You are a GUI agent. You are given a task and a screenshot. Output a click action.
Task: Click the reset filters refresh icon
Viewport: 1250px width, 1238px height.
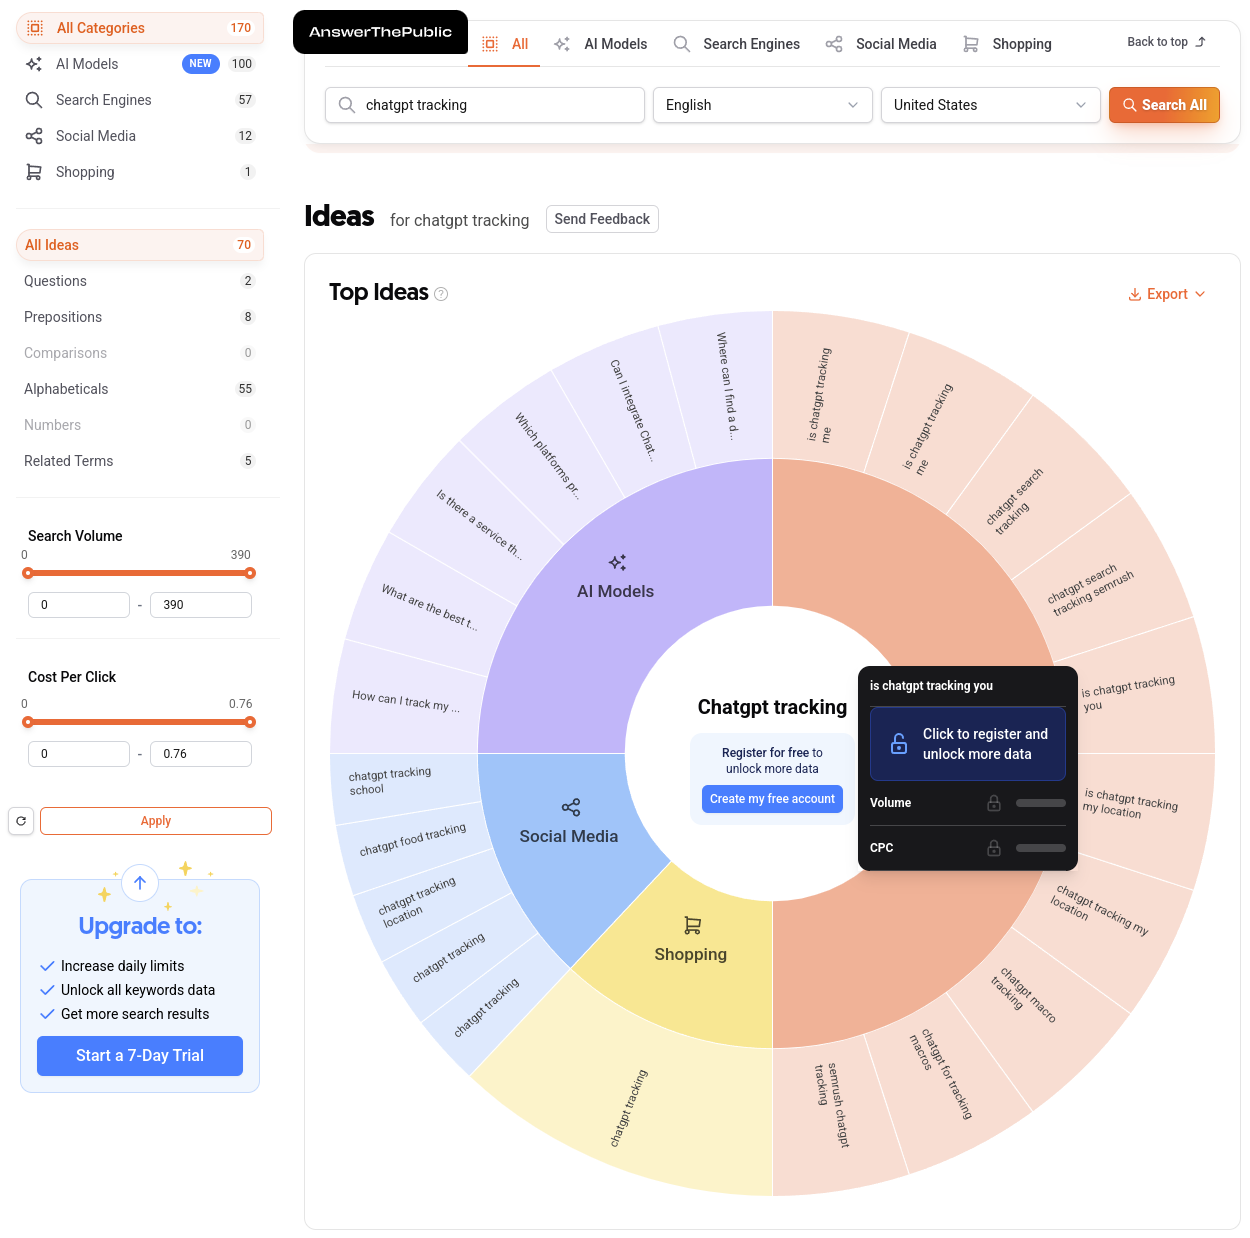(x=21, y=821)
